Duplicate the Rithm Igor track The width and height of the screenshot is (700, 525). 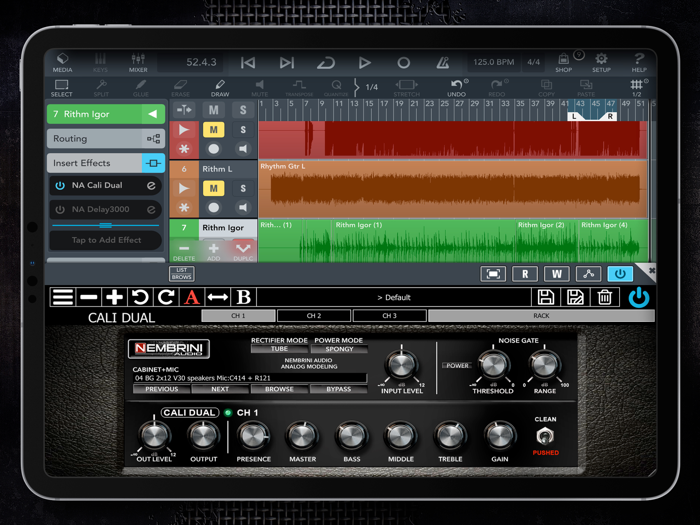243,251
